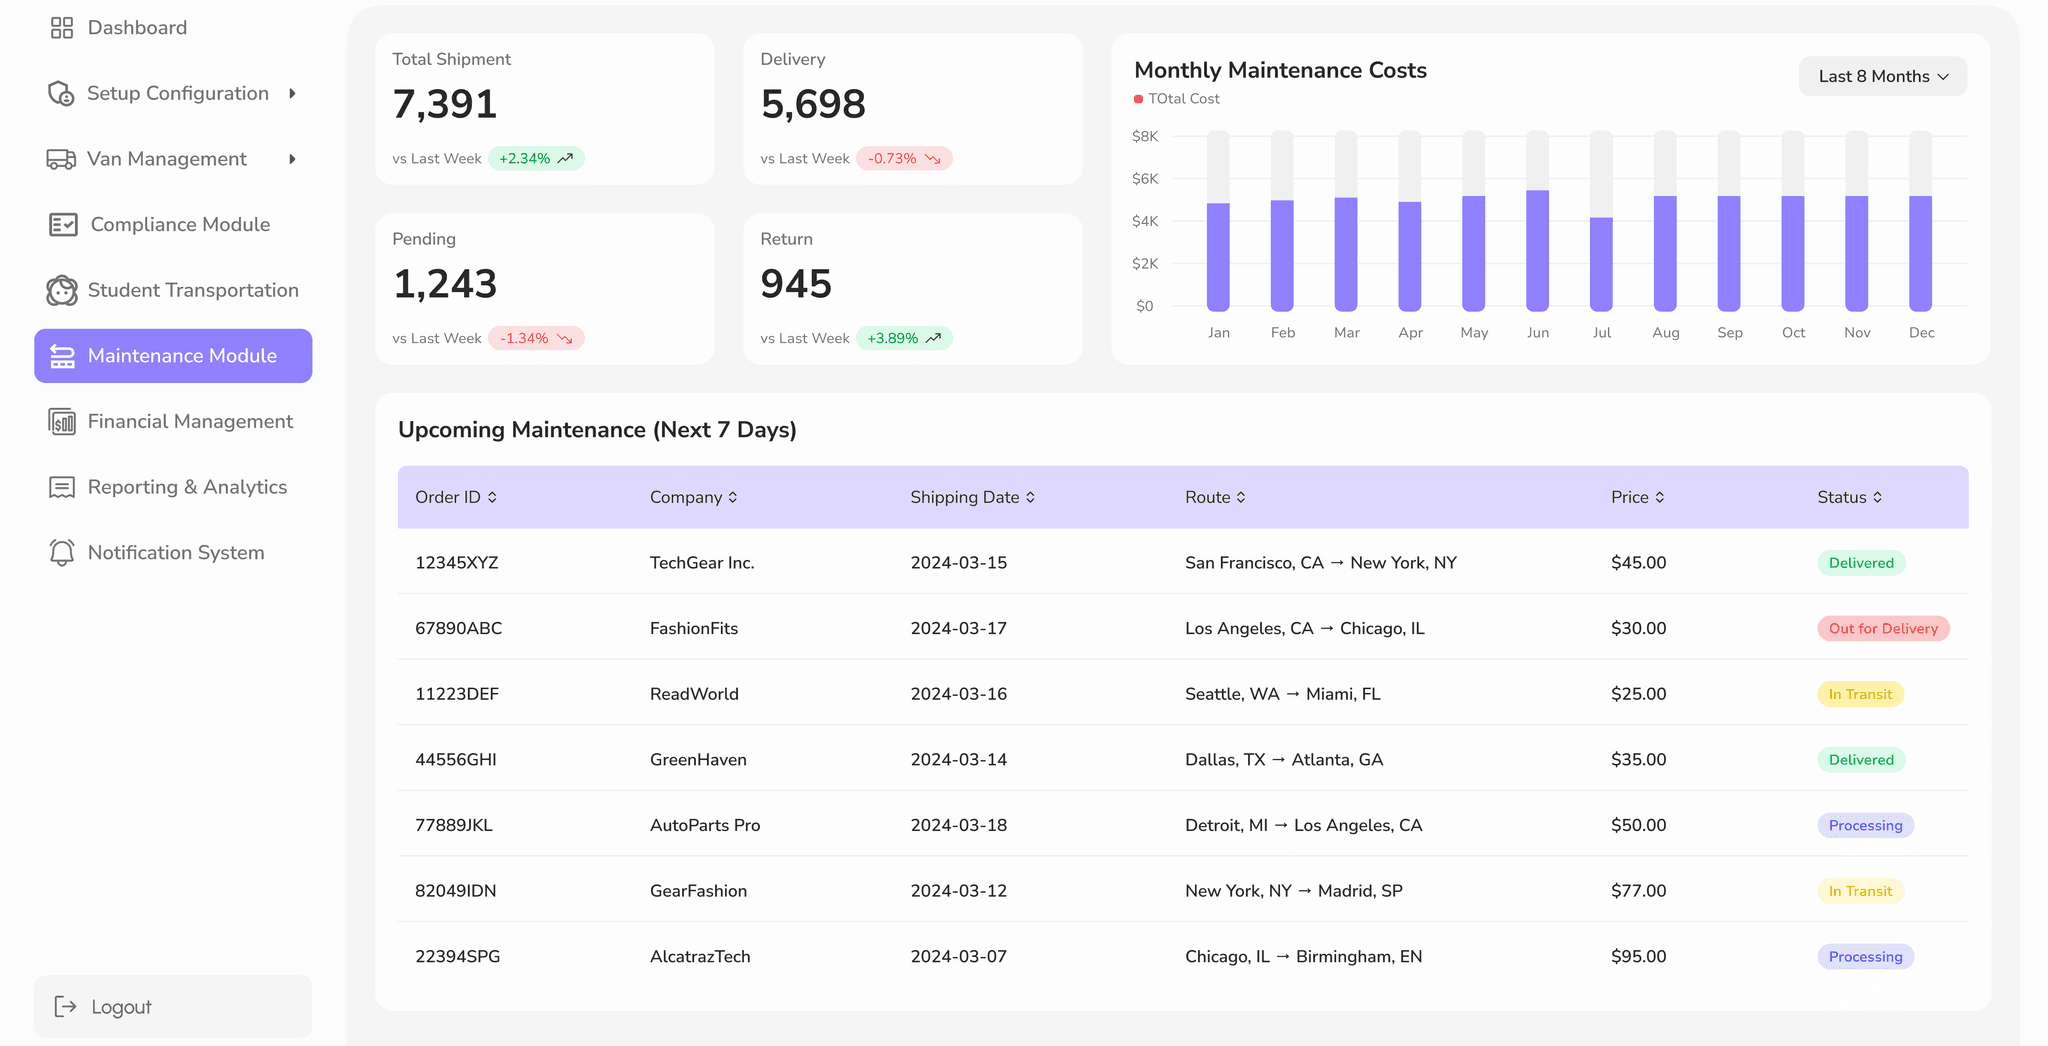
Task: Select Setup Configuration in the sidebar
Action: tap(177, 93)
